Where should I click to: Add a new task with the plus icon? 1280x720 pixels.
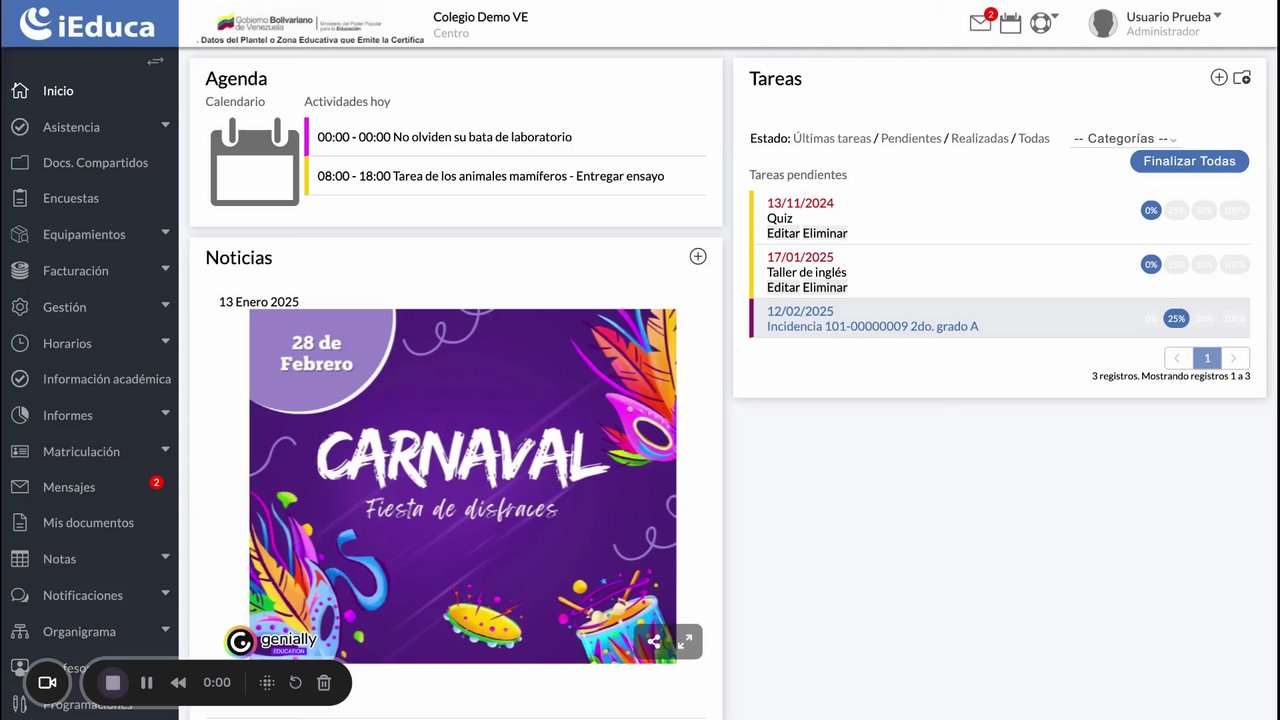tap(1219, 77)
